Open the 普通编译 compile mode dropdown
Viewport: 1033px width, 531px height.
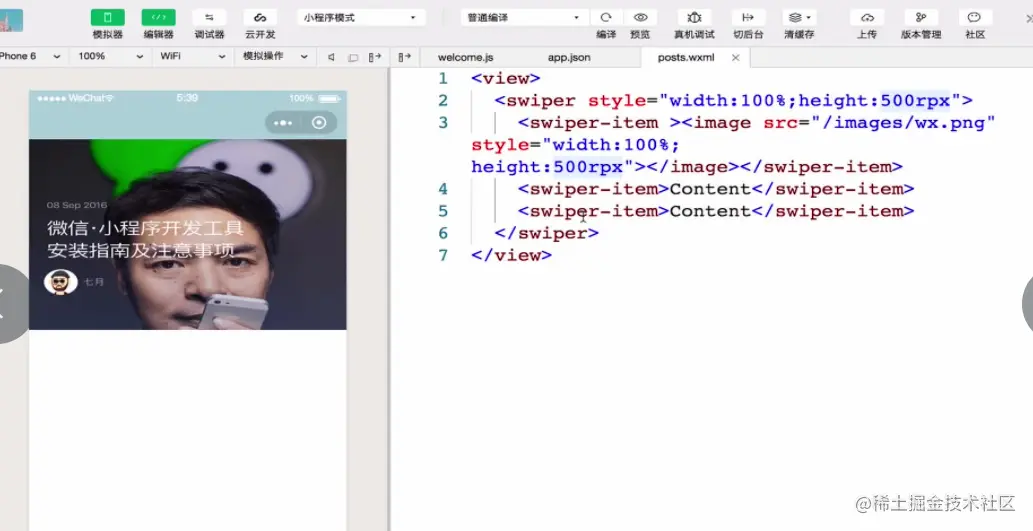524,18
